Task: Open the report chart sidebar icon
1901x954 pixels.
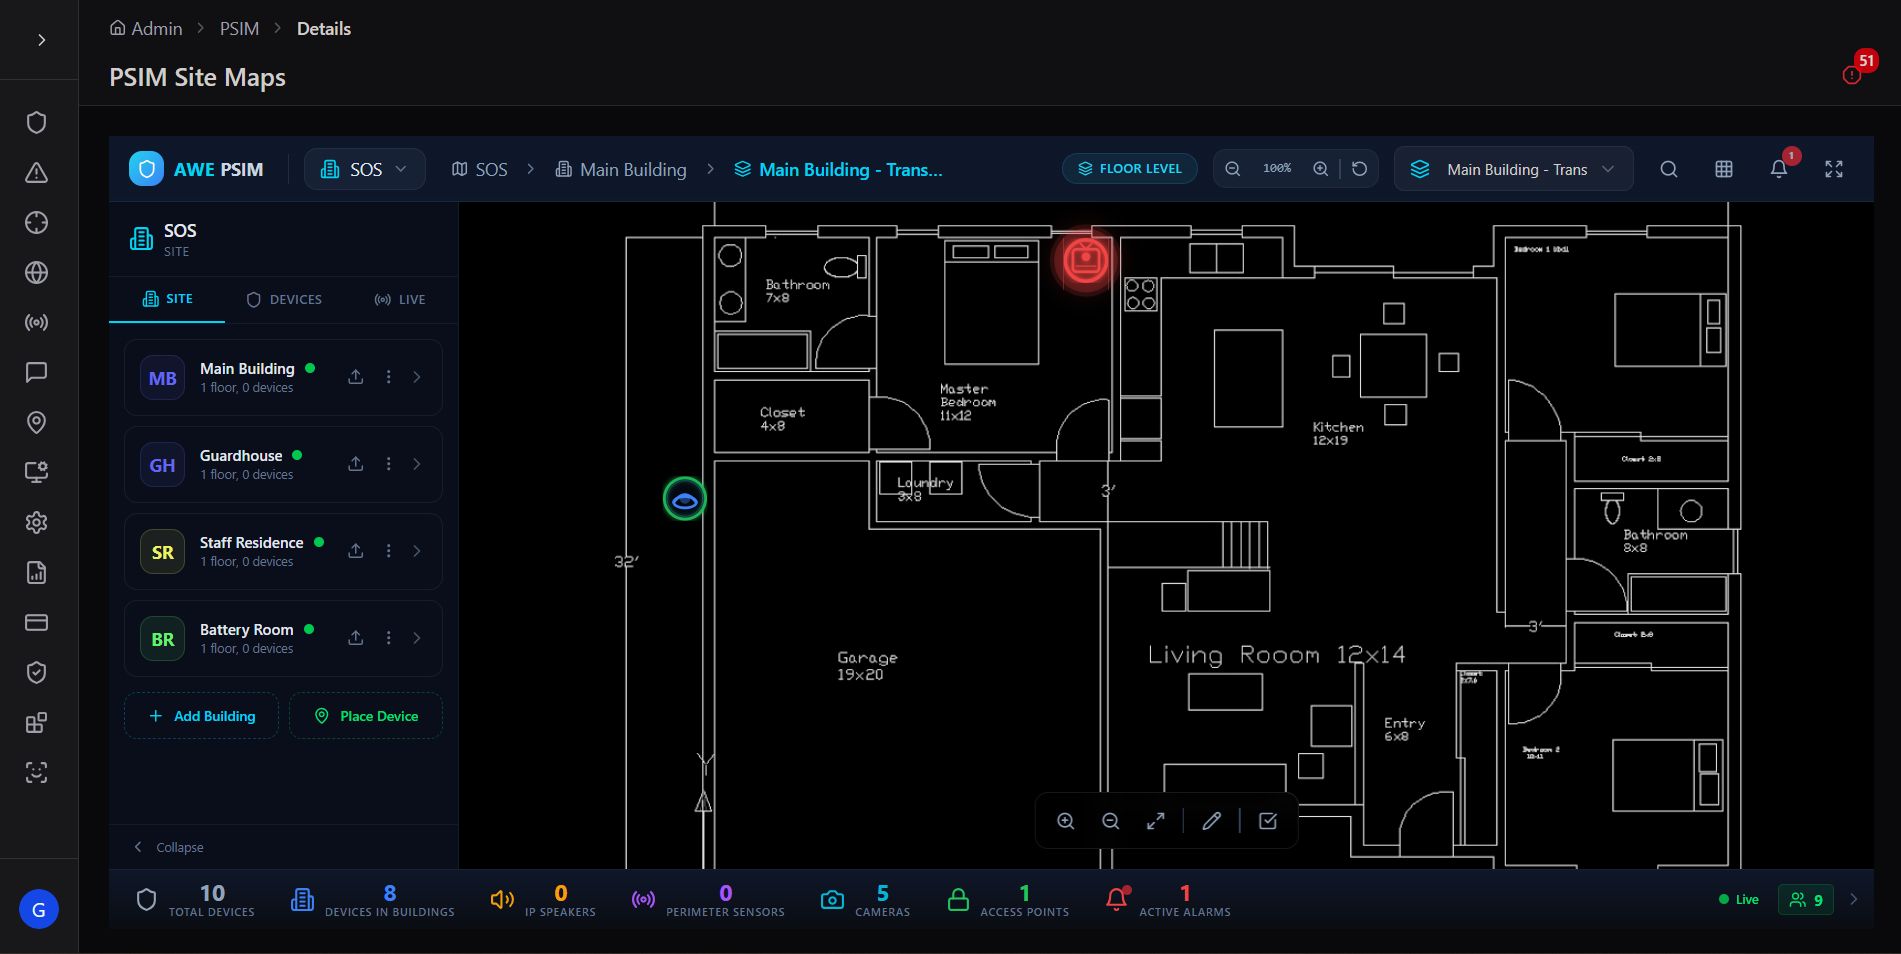Action: 37,573
